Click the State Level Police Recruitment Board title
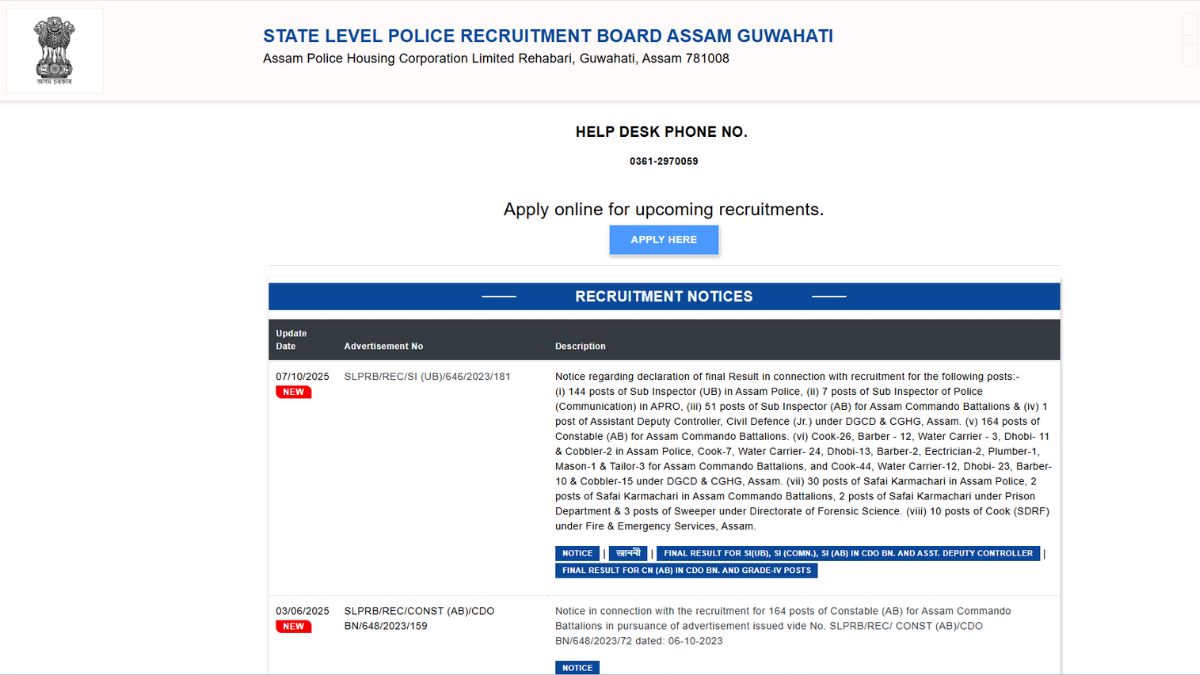 [x=547, y=36]
